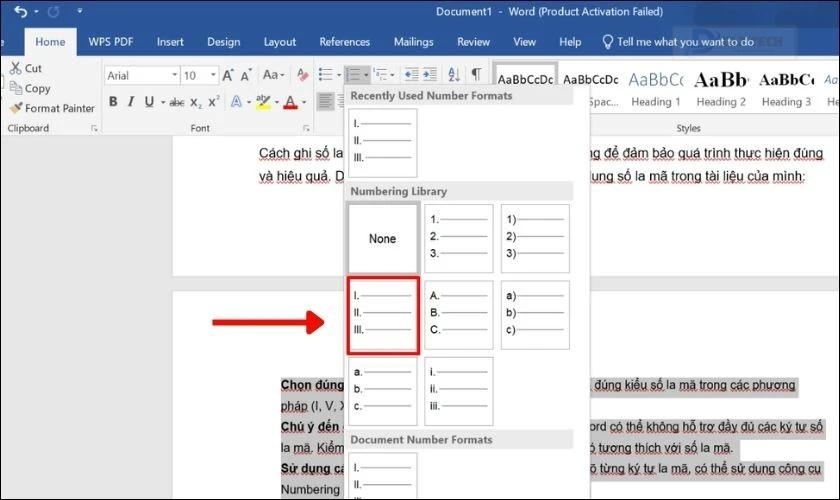Apply the Heading 1 style

click(656, 89)
